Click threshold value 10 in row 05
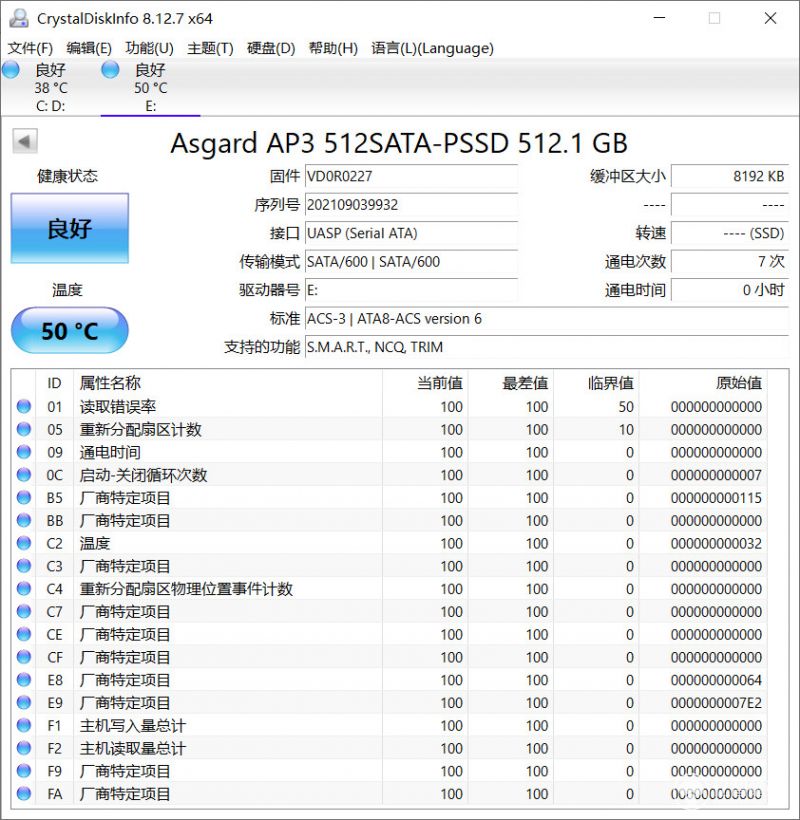800x820 pixels. click(x=626, y=429)
